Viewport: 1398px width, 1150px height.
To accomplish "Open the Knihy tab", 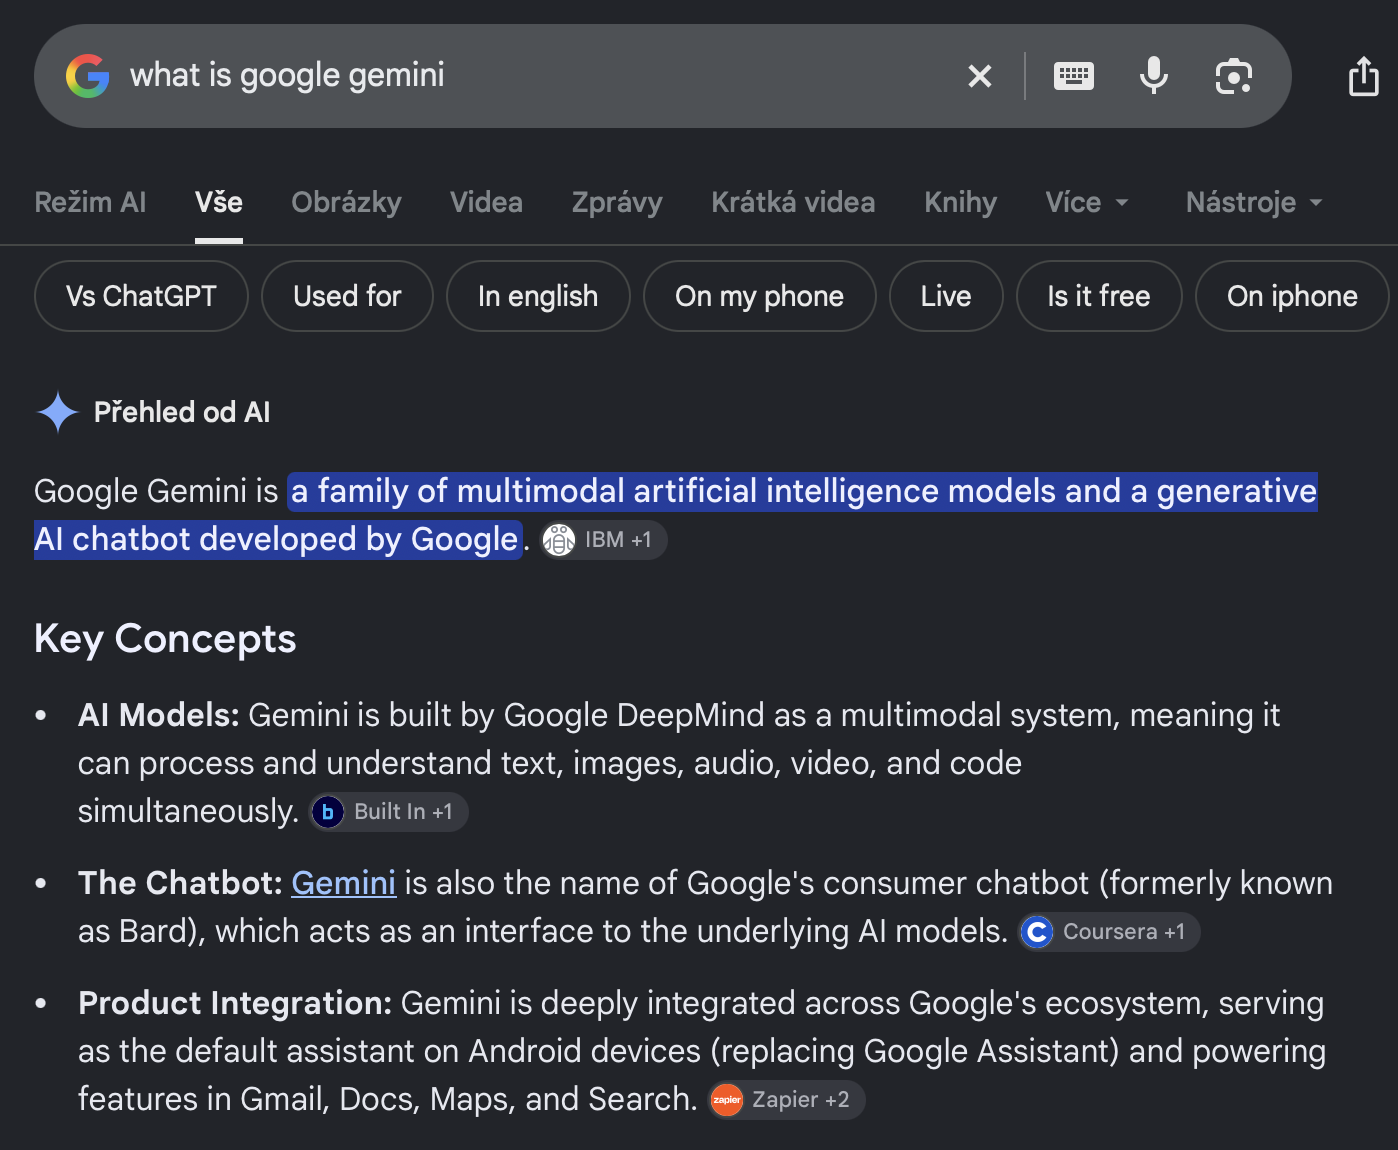I will pos(960,203).
